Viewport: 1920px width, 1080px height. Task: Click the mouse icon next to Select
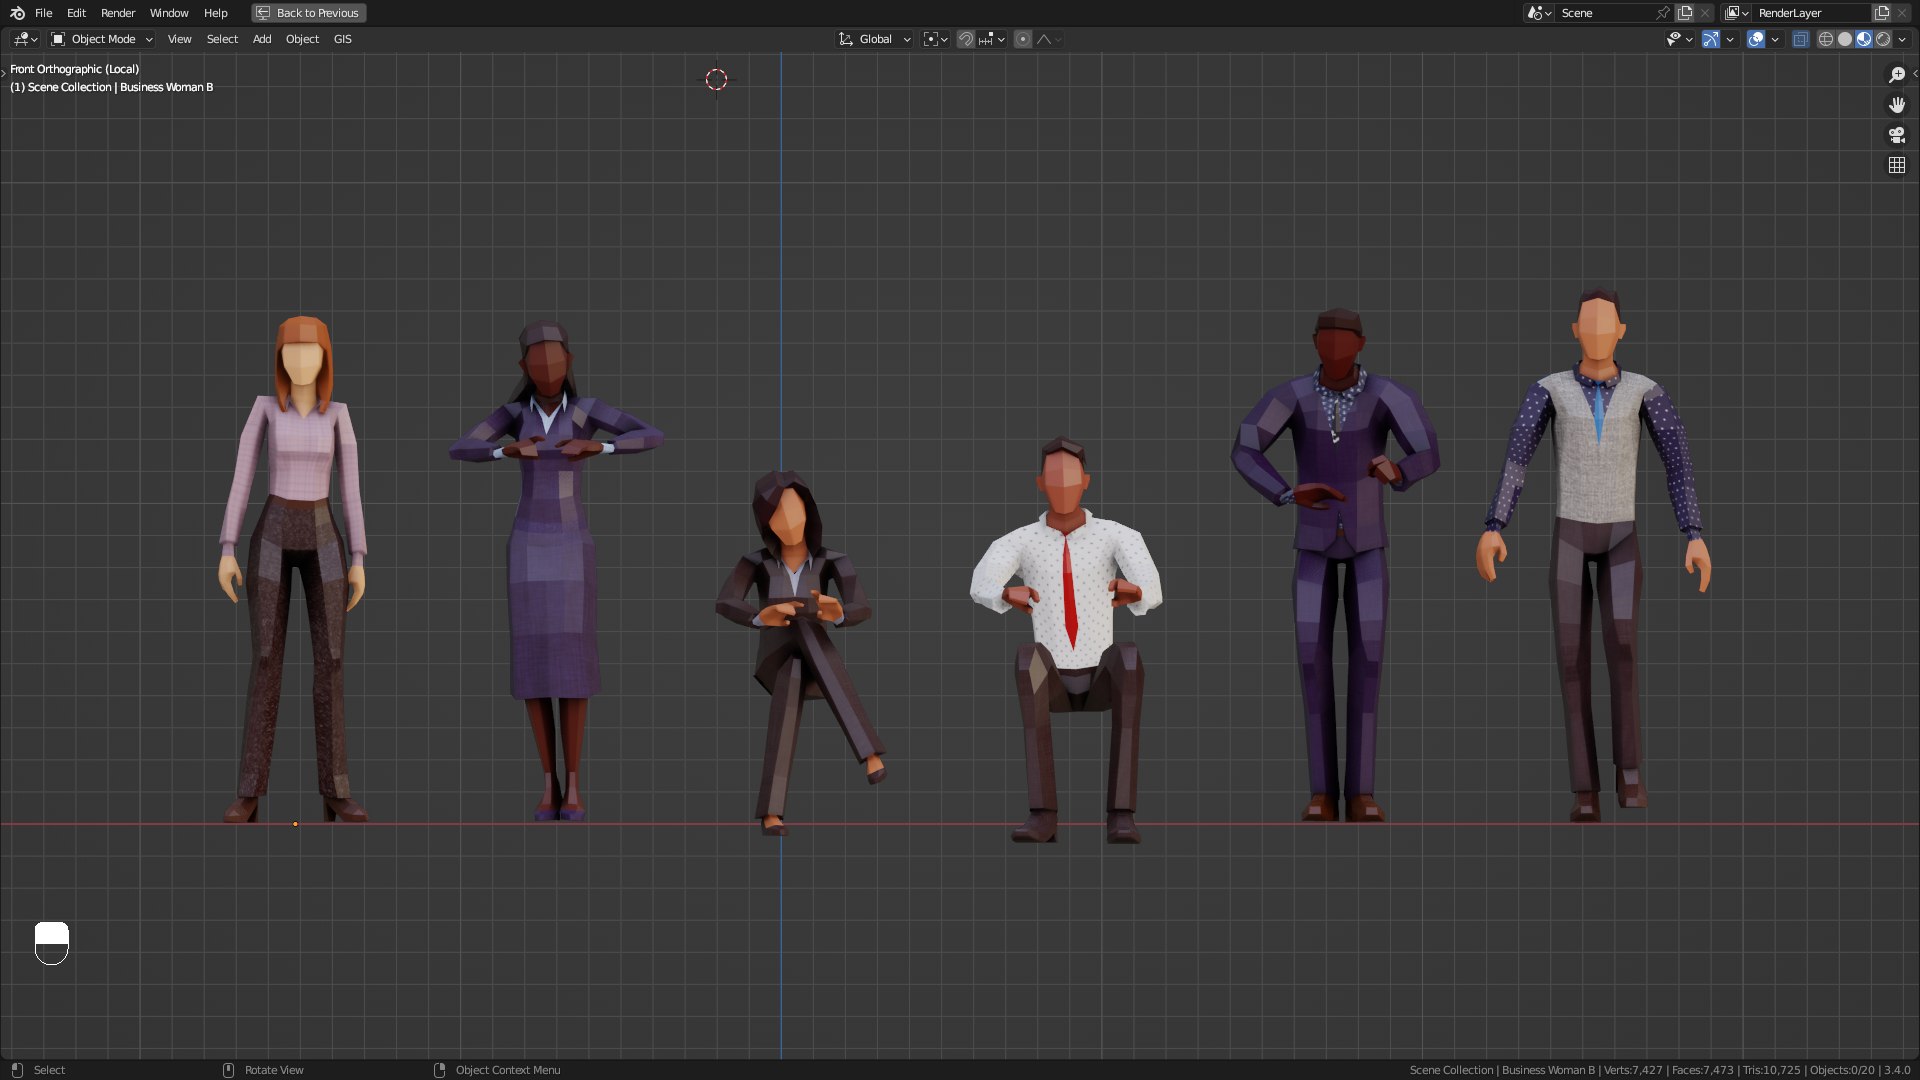(x=17, y=1070)
